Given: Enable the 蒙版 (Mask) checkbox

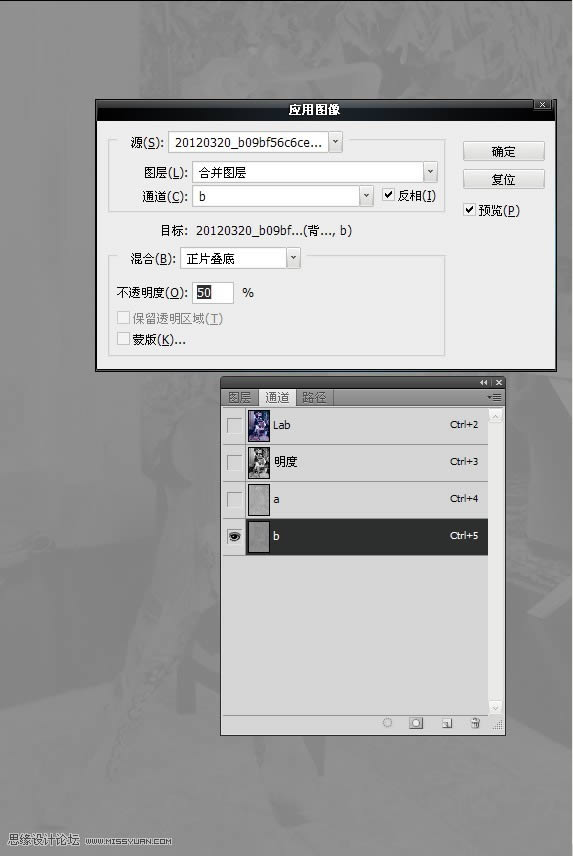Looking at the screenshot, I should pyautogui.click(x=123, y=339).
